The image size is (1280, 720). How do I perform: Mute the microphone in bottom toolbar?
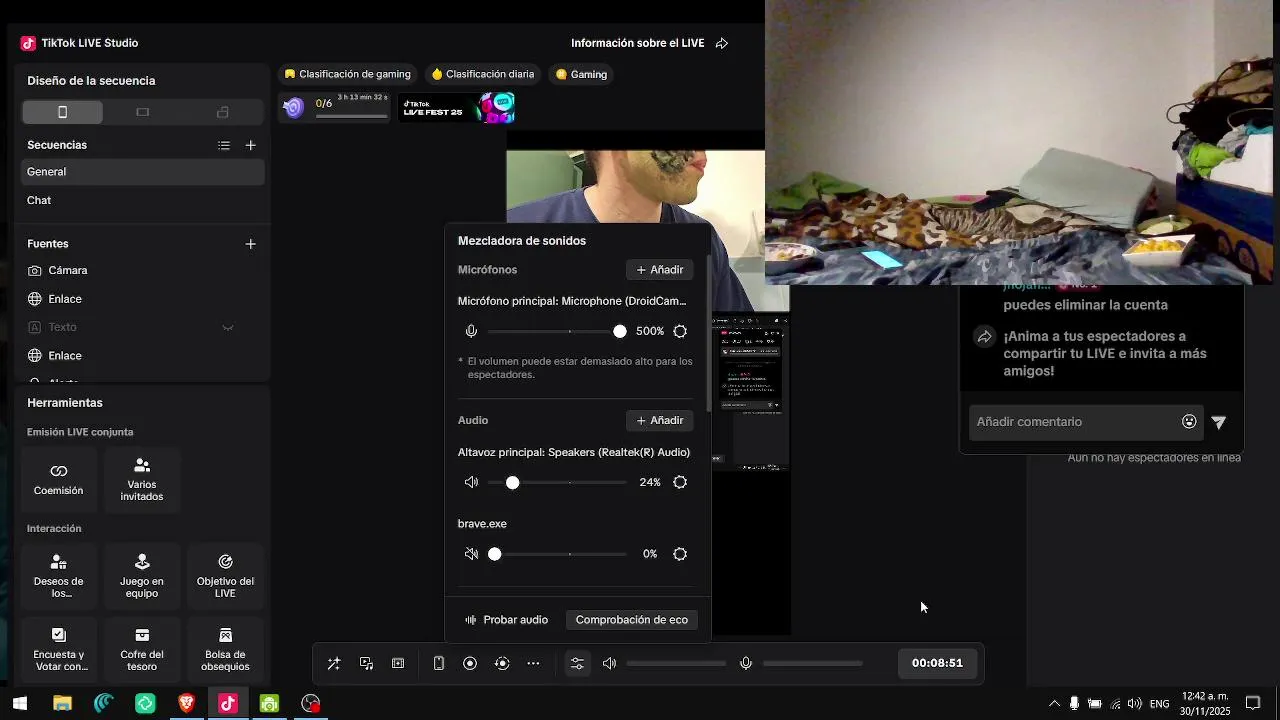coord(746,663)
